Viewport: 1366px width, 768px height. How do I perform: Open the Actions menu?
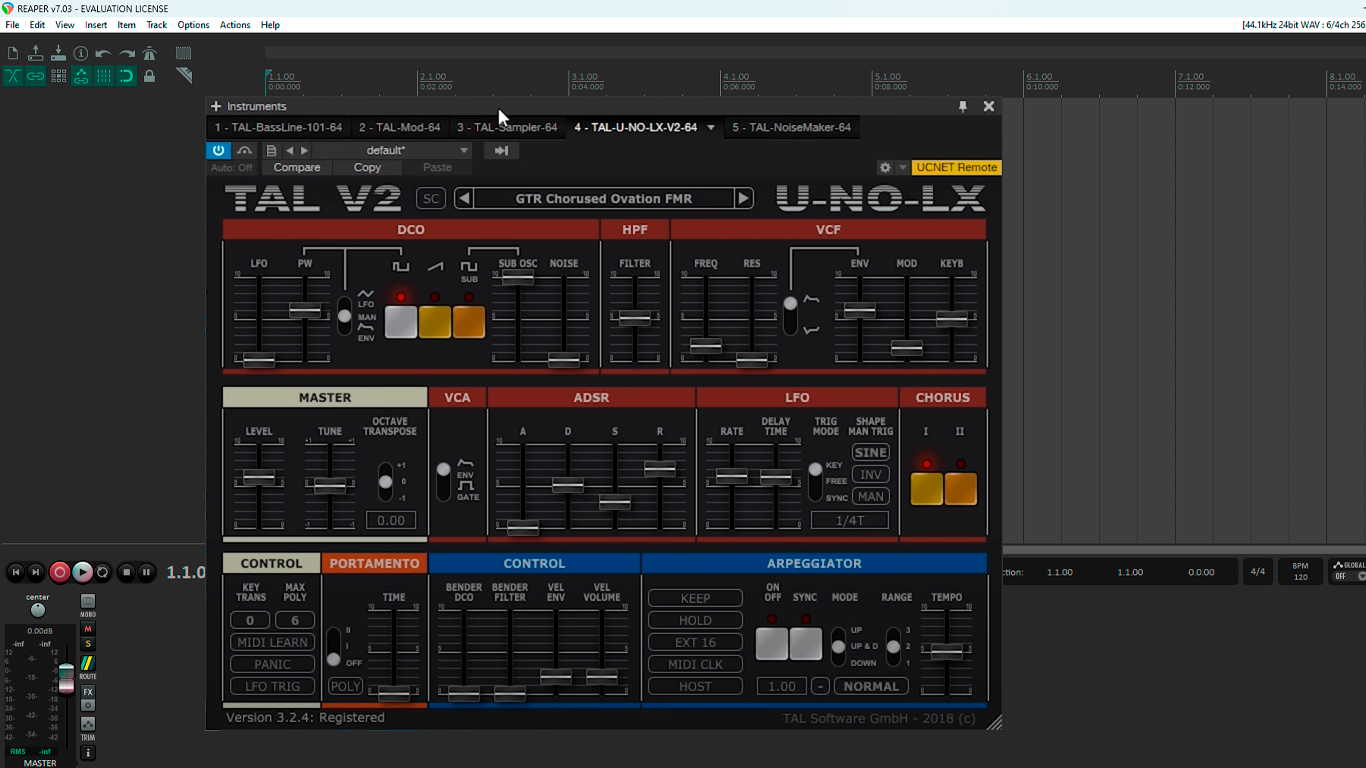(x=235, y=25)
